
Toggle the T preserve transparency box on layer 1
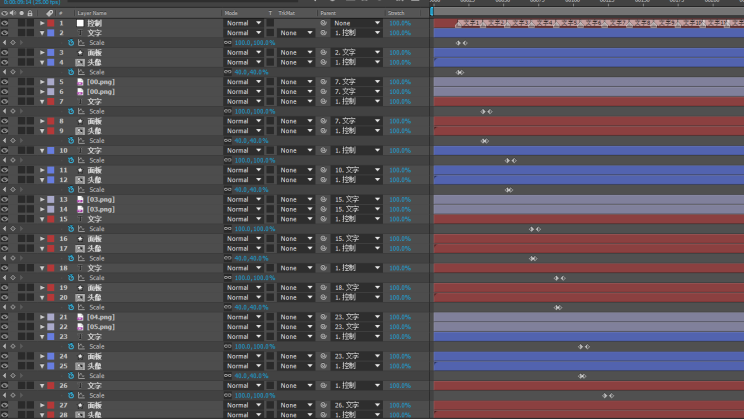[x=270, y=23]
